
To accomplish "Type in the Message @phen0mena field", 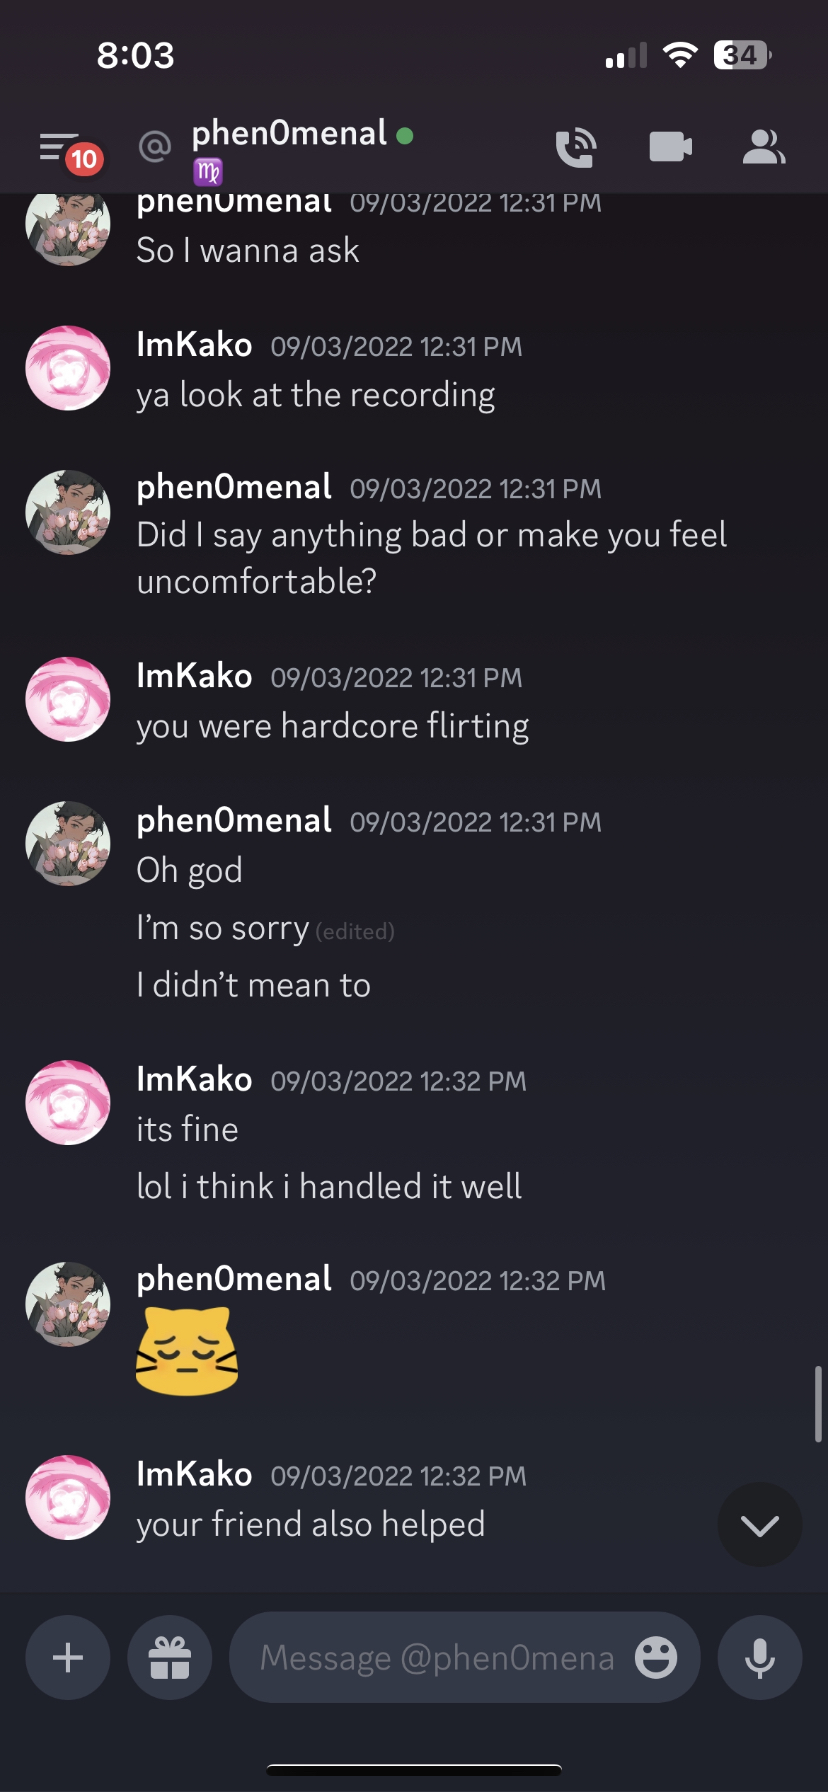I will pos(436,1658).
